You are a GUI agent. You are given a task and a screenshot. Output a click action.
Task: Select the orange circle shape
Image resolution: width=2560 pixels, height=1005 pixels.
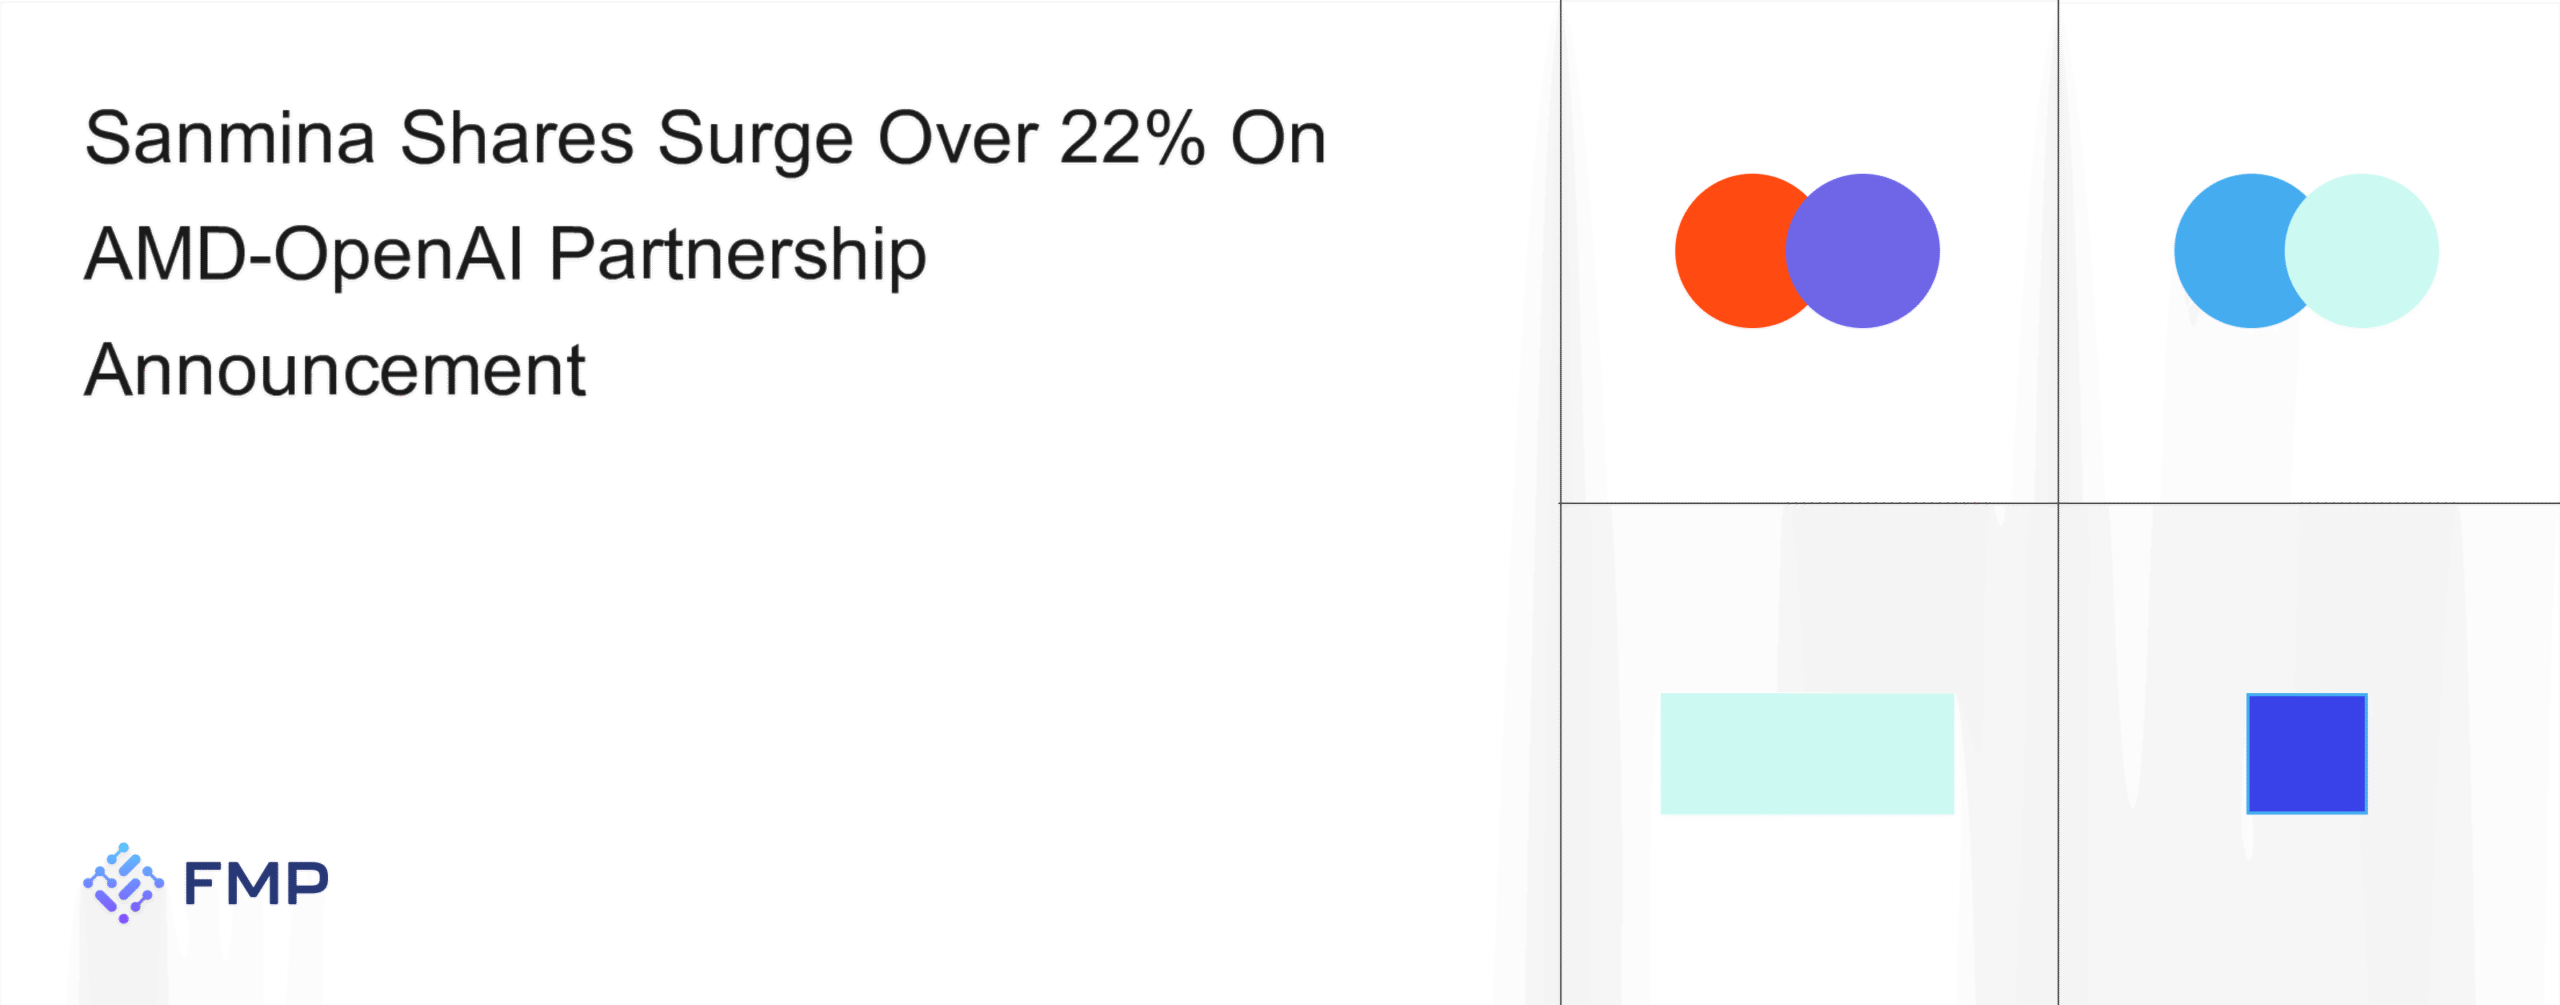[1728, 251]
